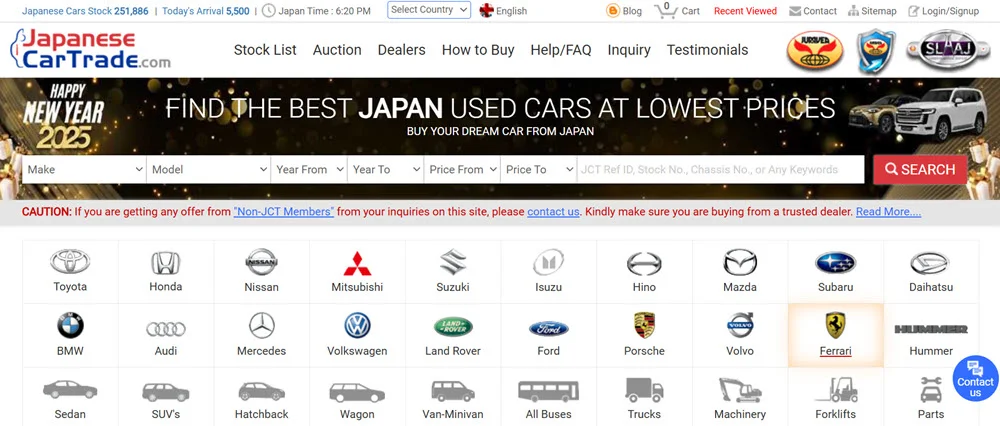Select the Volkswagen logo
Viewport: 1000px width, 426px height.
(x=357, y=325)
